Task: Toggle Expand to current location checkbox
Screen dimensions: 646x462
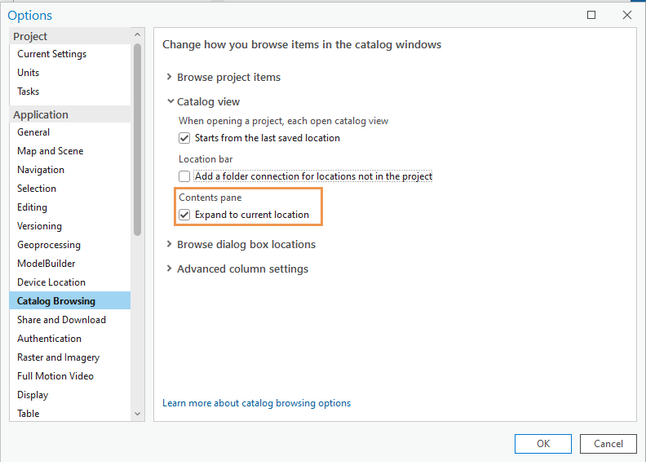Action: pyautogui.click(x=184, y=215)
